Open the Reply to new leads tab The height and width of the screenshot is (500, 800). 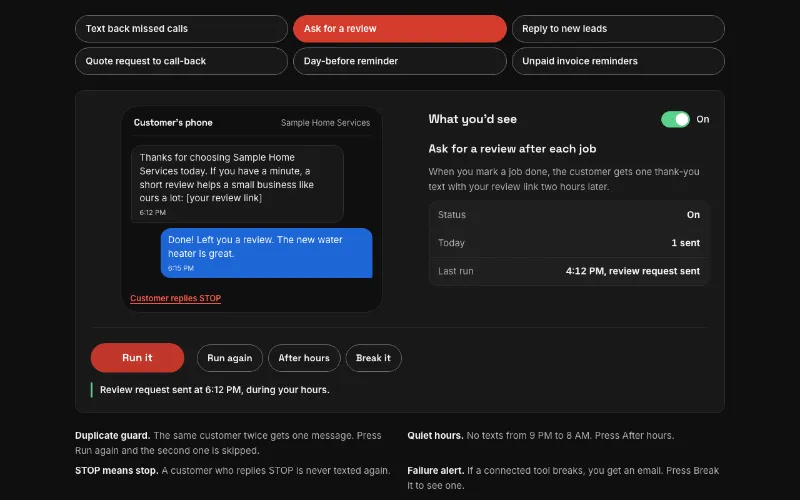point(618,29)
